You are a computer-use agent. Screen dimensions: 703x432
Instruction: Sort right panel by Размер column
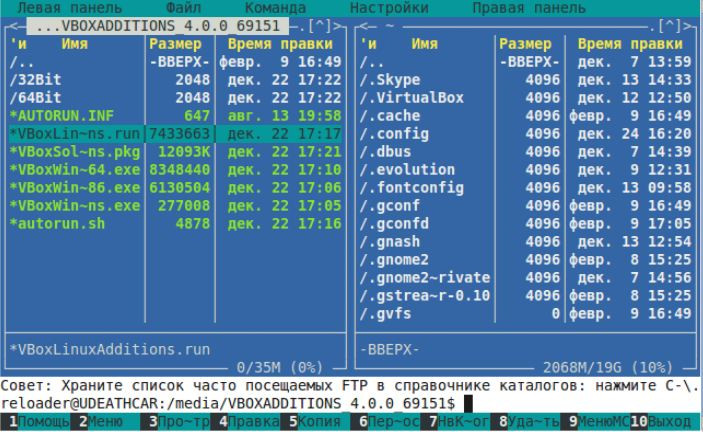(525, 44)
